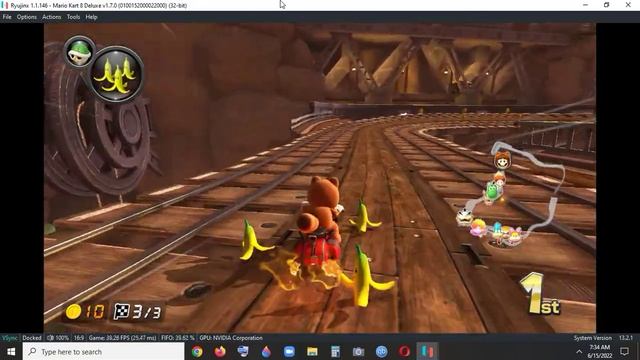Show hidden system tray icons
The image size is (640, 360).
tap(579, 351)
